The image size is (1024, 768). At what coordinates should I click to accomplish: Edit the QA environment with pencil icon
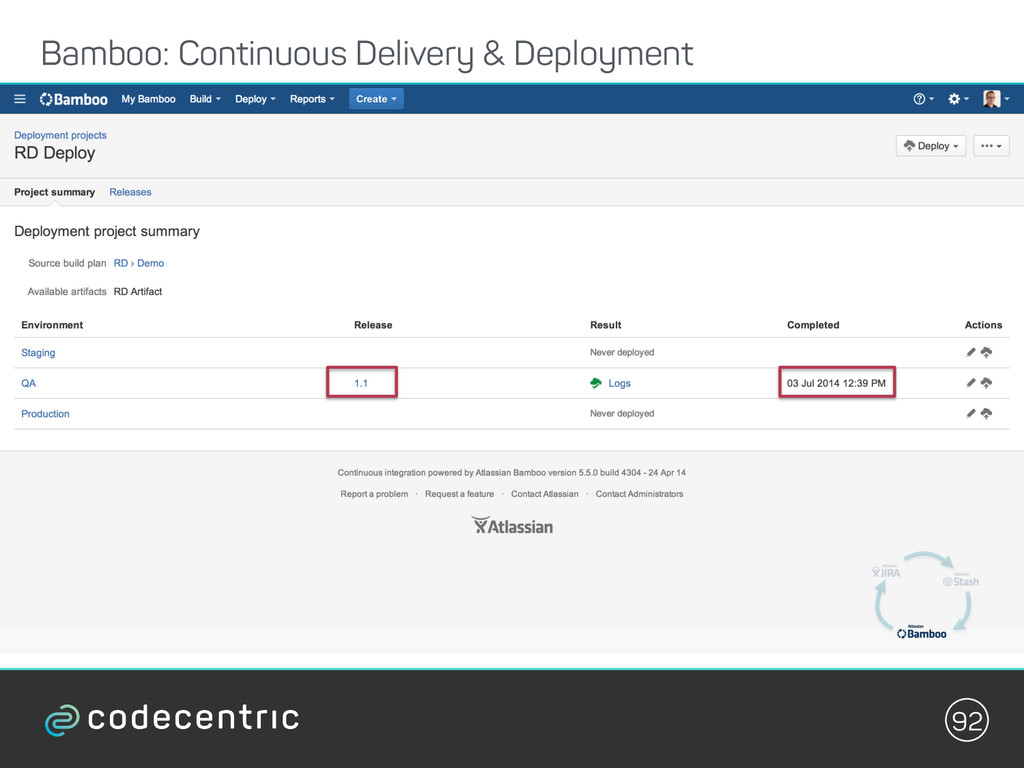pyautogui.click(x=970, y=383)
